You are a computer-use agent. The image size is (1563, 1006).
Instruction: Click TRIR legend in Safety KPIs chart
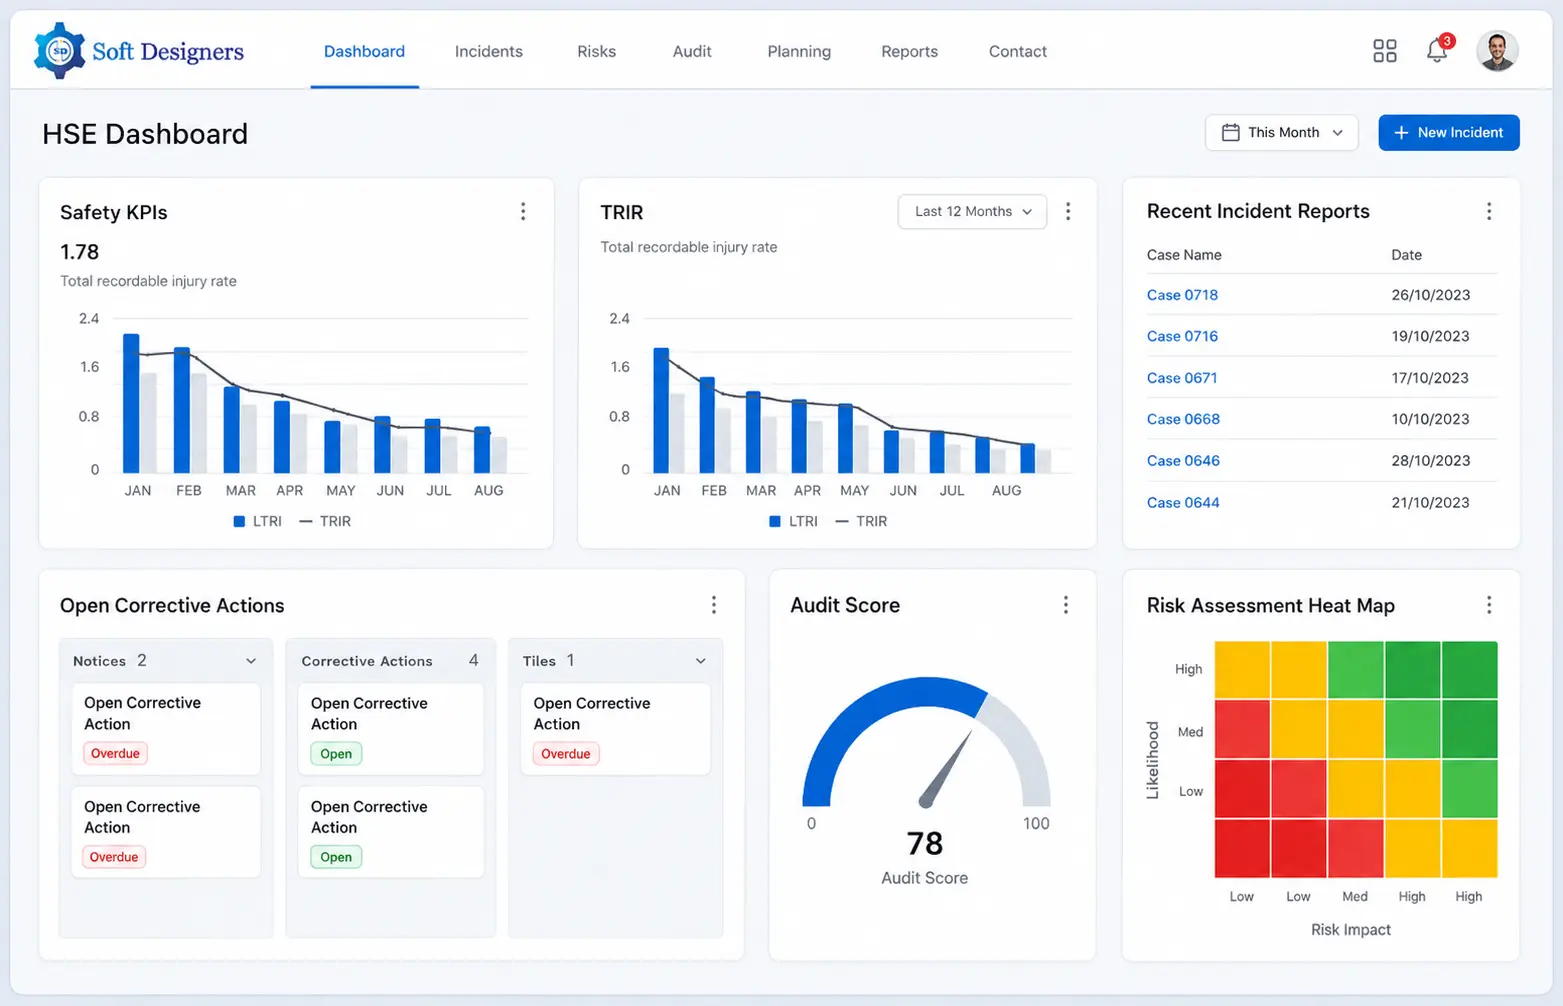tap(325, 521)
